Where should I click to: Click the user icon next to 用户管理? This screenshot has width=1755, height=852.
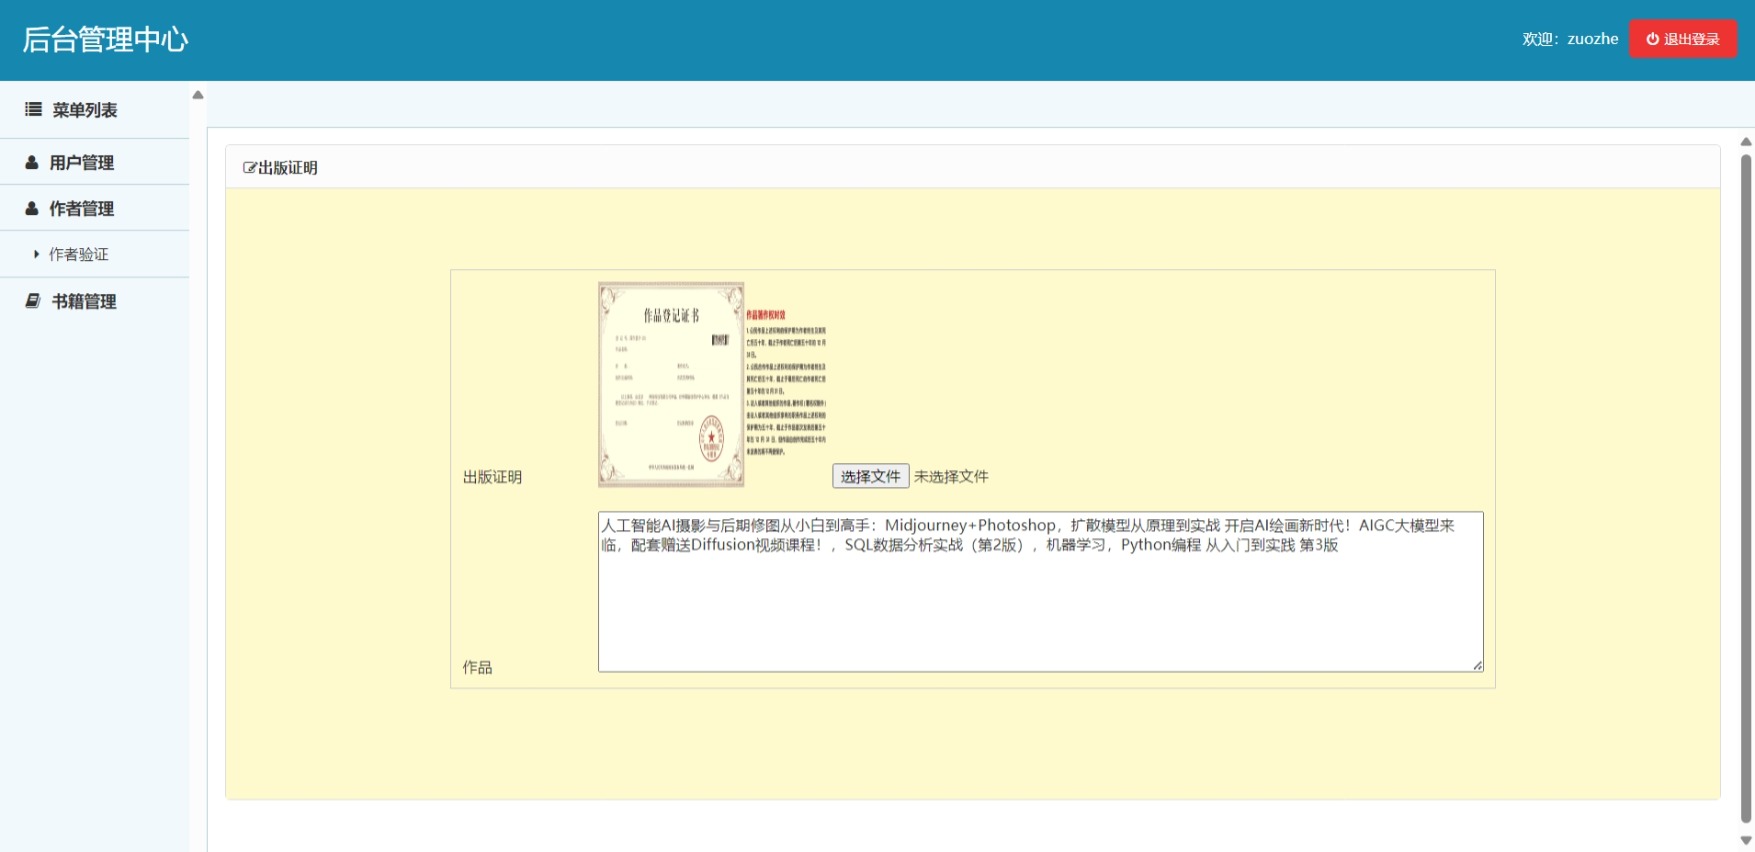point(32,162)
